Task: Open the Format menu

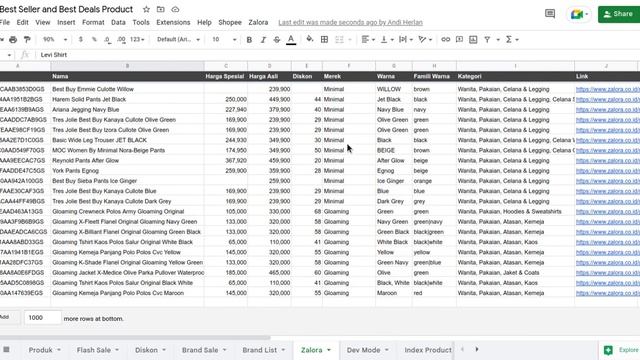Action: (93, 22)
